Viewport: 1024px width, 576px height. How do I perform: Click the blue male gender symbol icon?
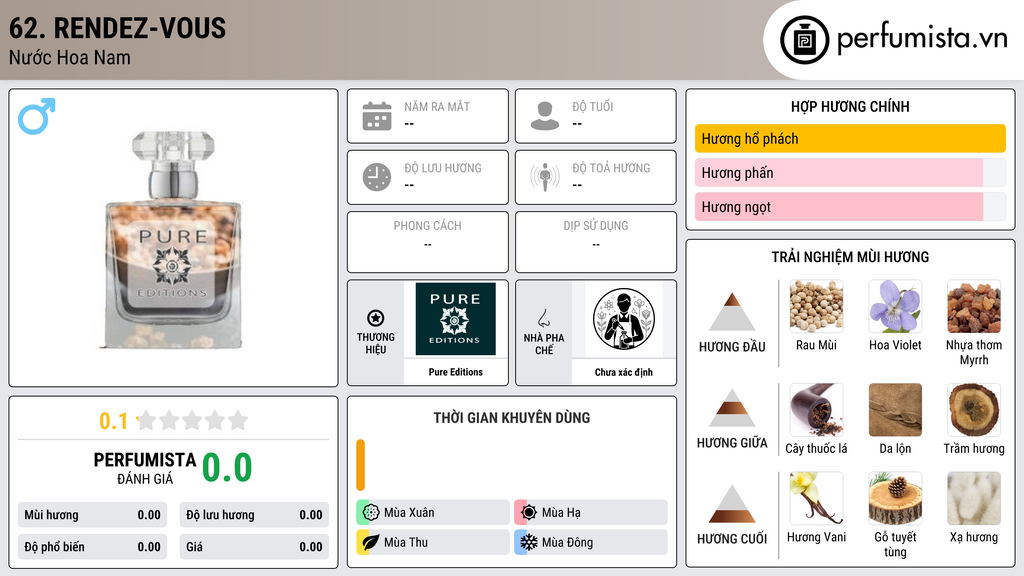(37, 116)
